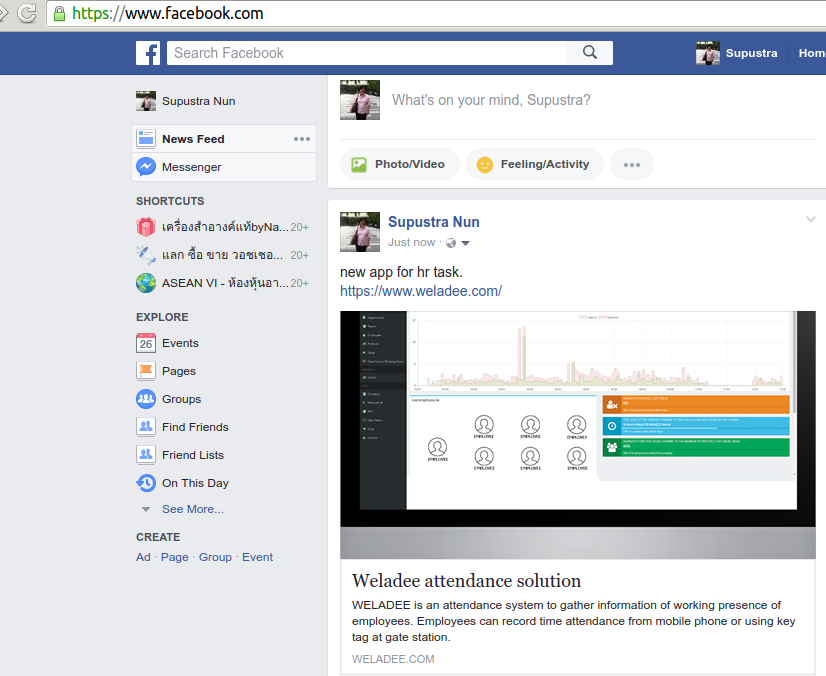The height and width of the screenshot is (676, 826).
Task: Open News Feed options ellipsis
Action: pos(302,139)
